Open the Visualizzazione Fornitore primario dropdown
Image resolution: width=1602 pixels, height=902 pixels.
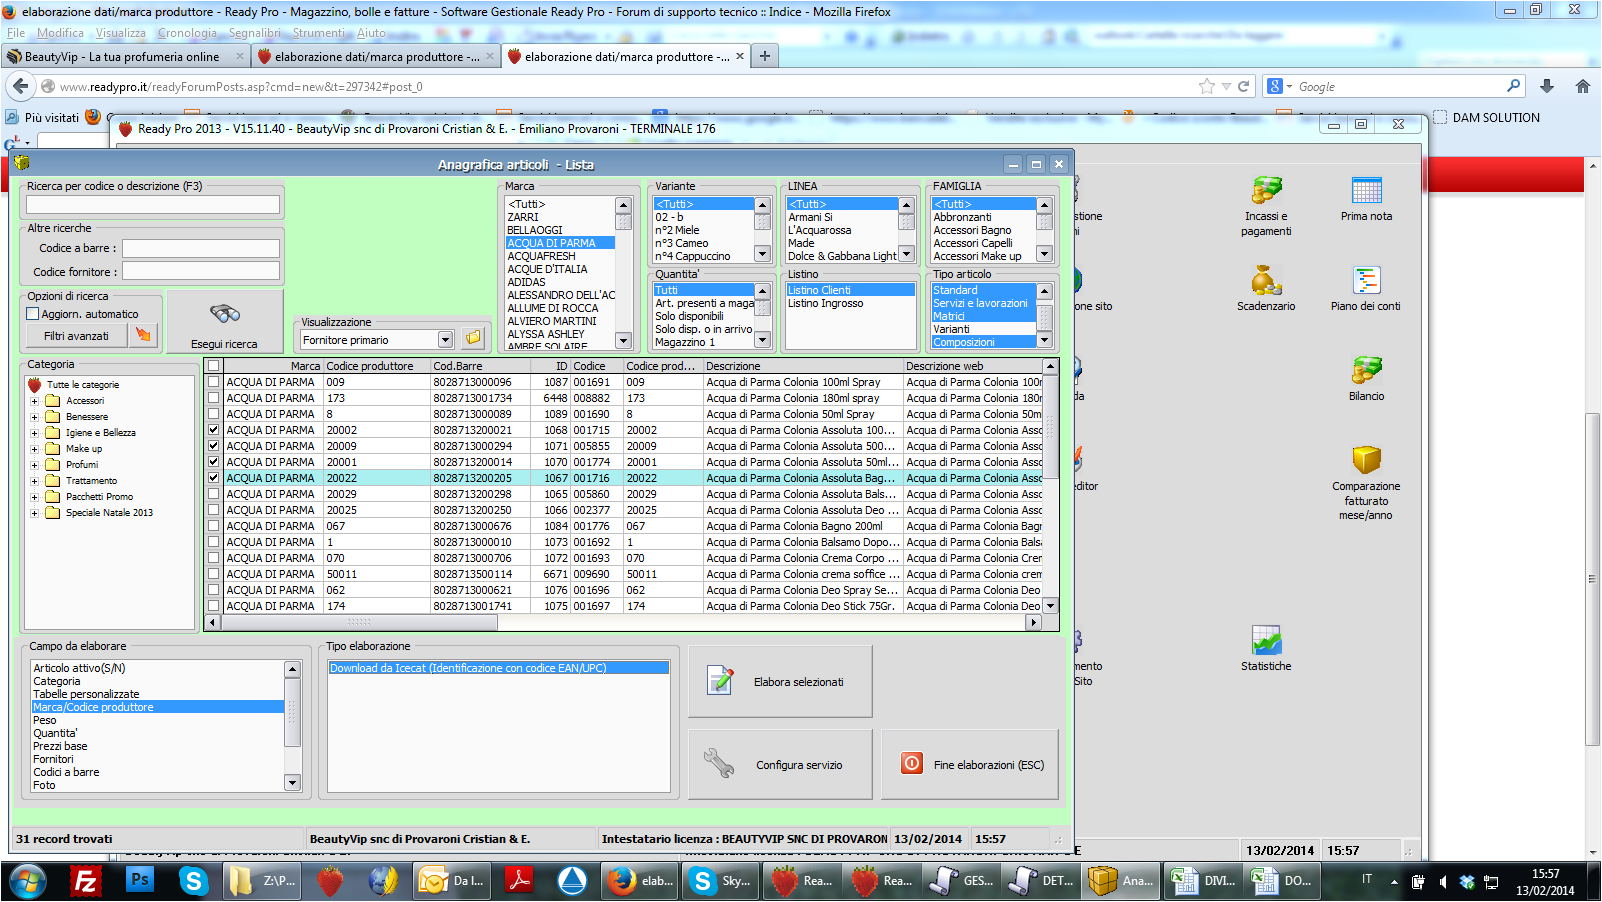(x=445, y=340)
